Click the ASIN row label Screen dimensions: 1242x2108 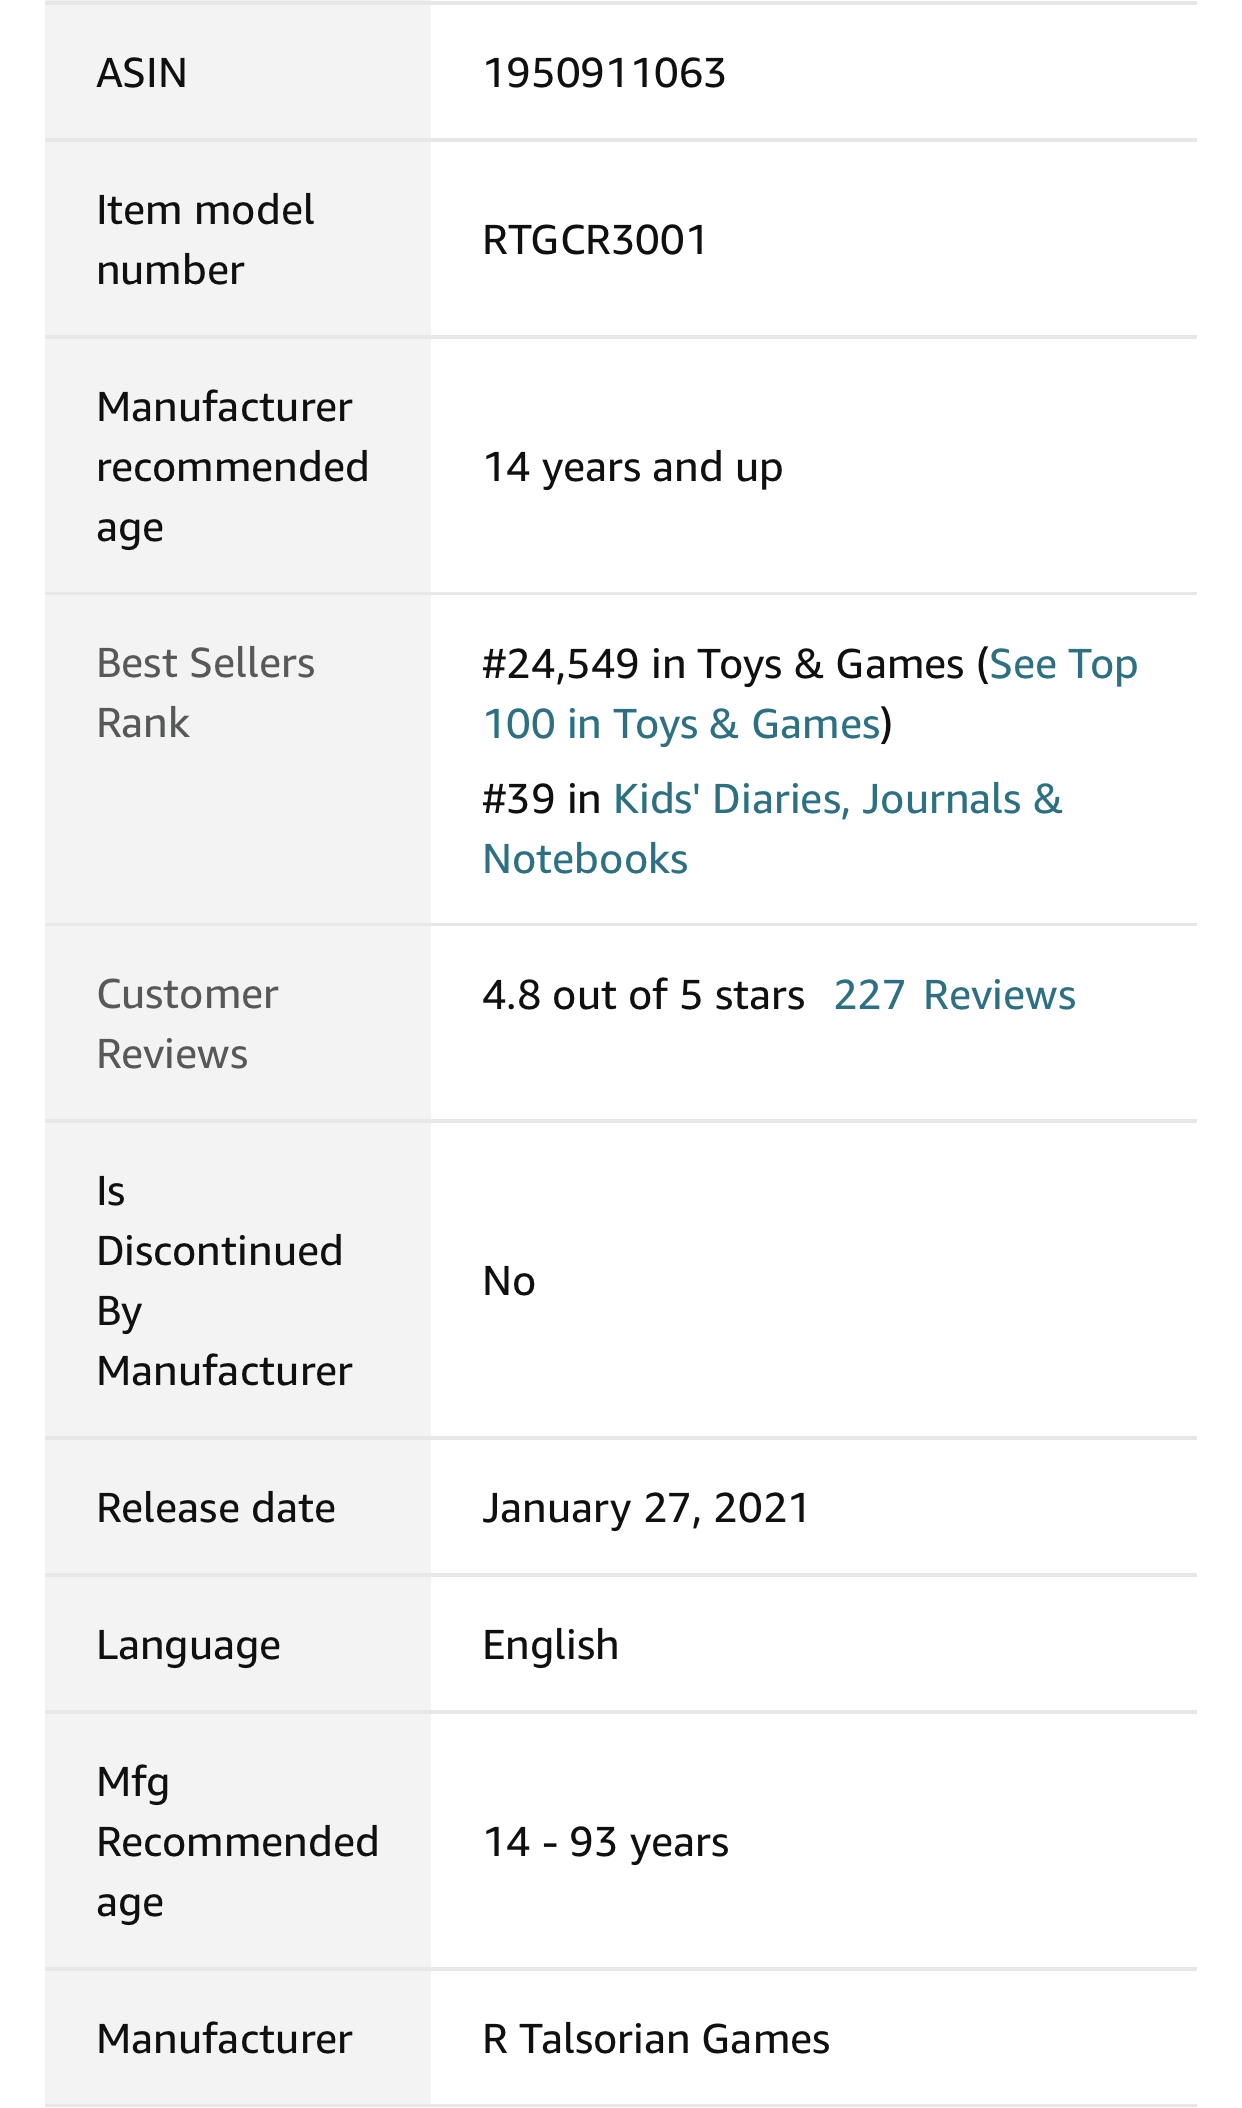click(142, 73)
